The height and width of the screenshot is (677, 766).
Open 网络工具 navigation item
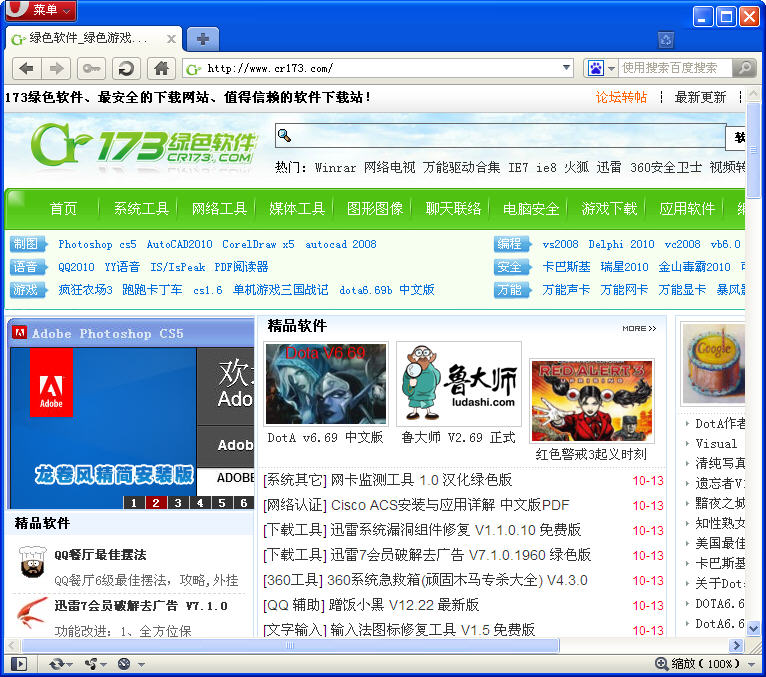(219, 209)
